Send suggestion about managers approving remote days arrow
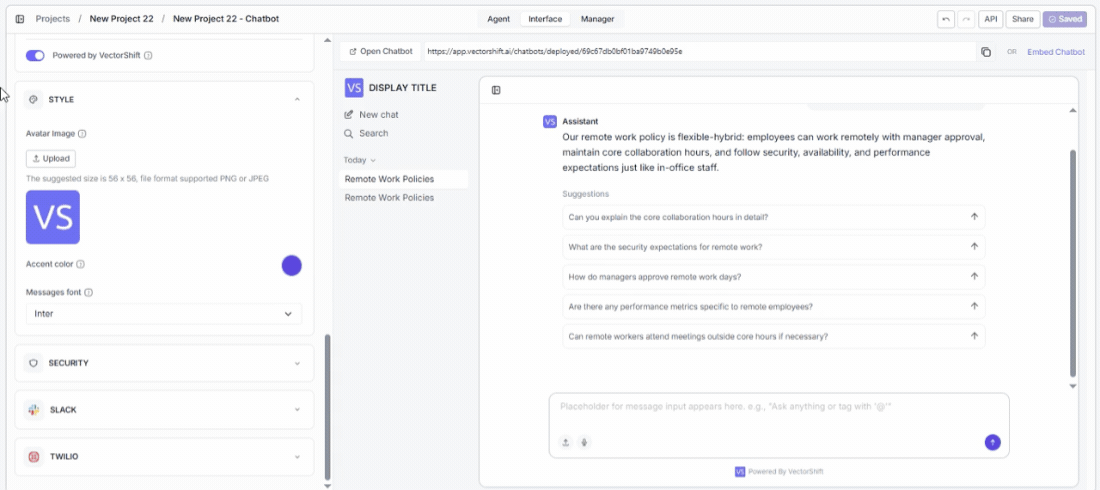Image resolution: width=1100 pixels, height=490 pixels. click(x=974, y=277)
